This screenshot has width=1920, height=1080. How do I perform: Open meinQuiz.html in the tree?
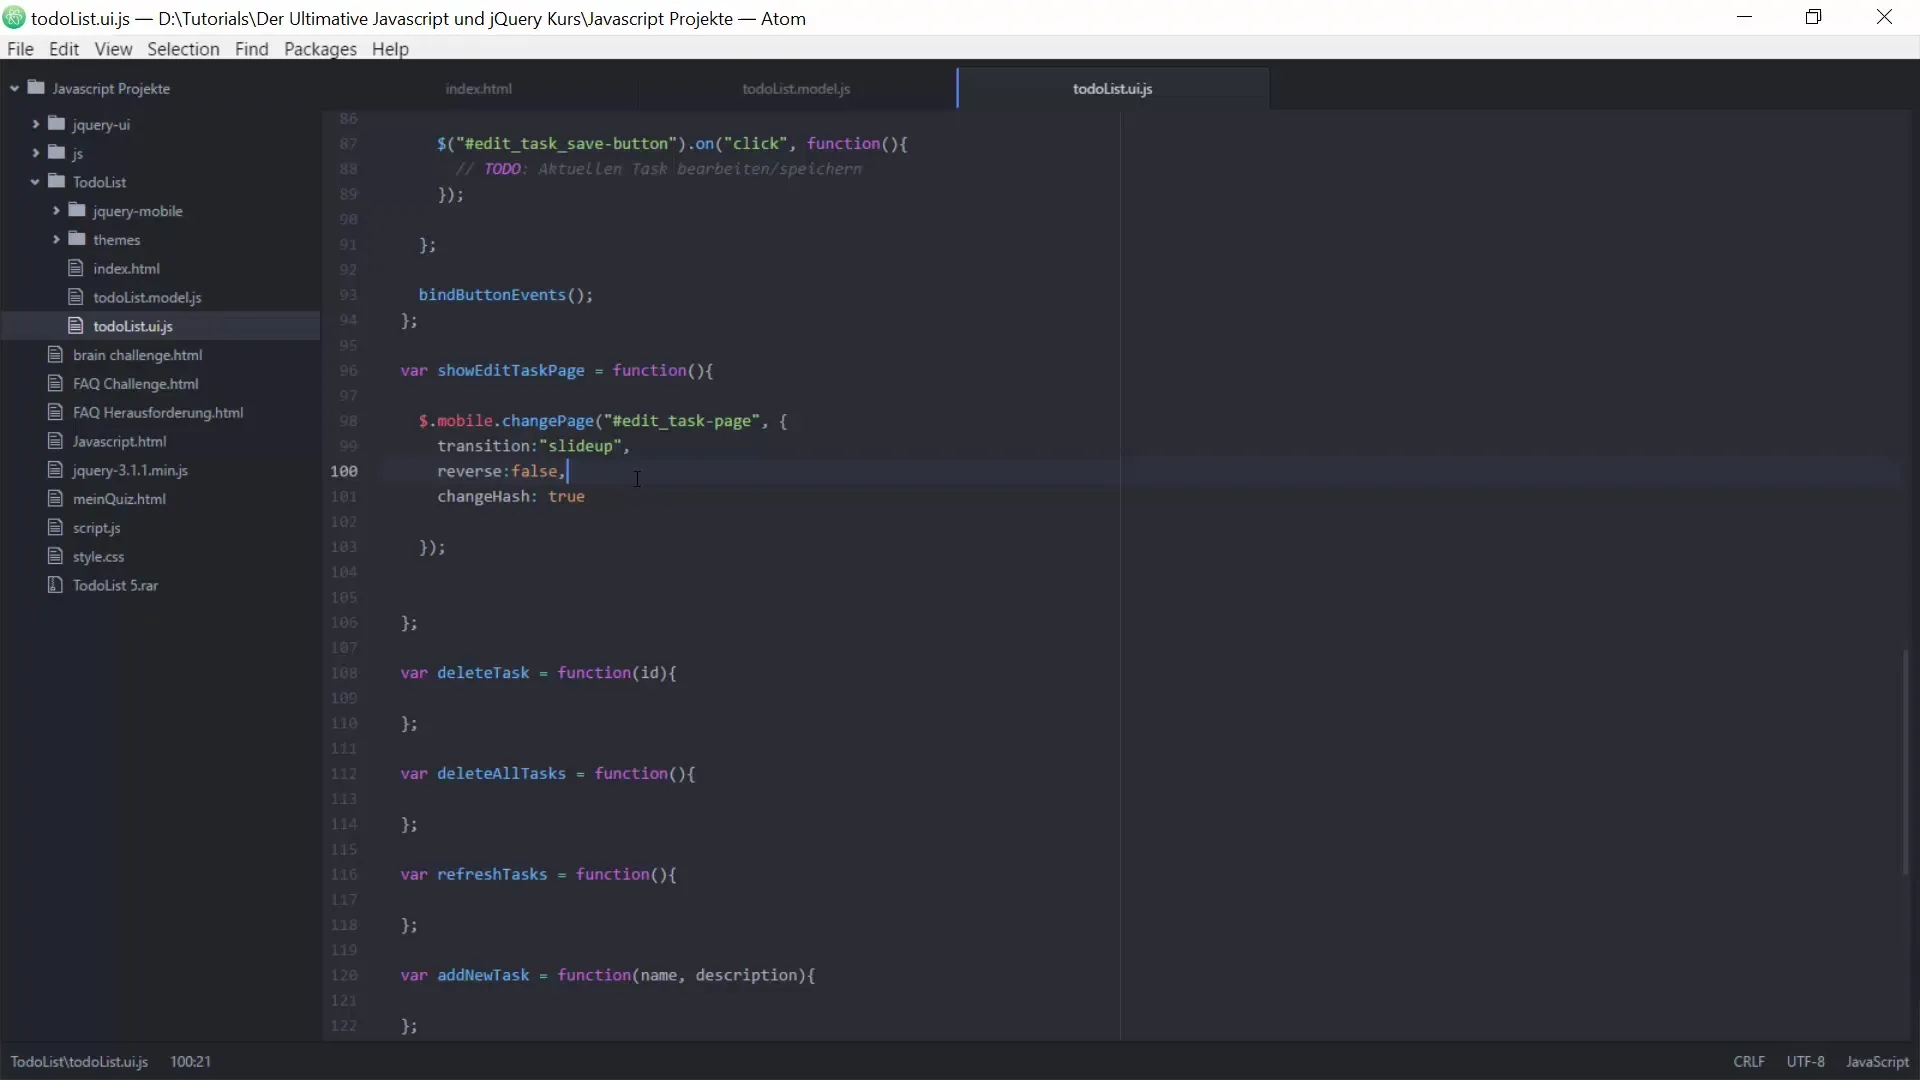[x=119, y=499]
